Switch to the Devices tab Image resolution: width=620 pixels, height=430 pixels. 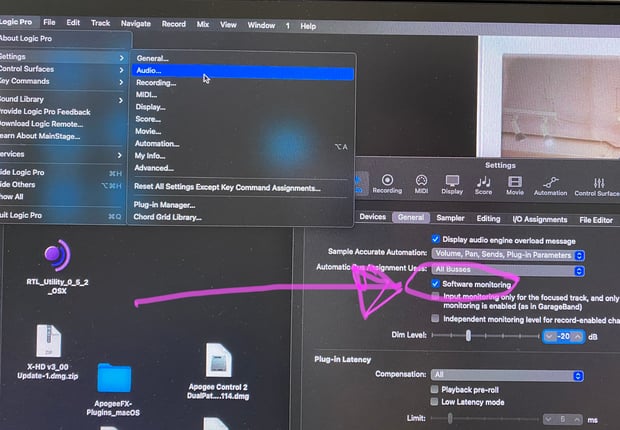pos(372,217)
